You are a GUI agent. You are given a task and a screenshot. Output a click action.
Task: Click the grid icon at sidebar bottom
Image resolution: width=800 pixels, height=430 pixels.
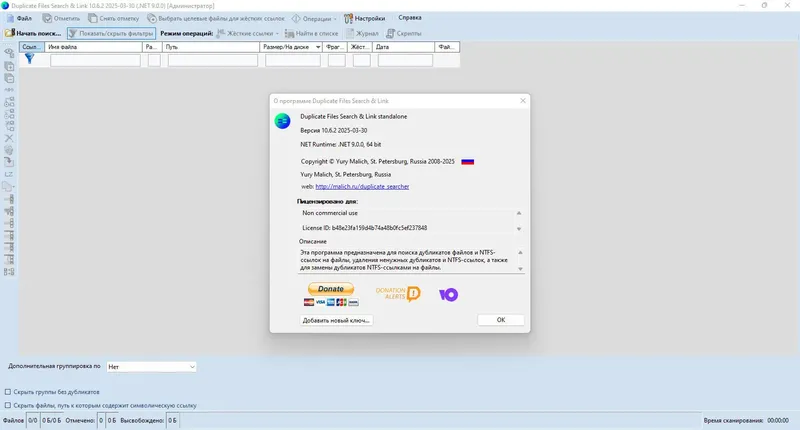9,272
